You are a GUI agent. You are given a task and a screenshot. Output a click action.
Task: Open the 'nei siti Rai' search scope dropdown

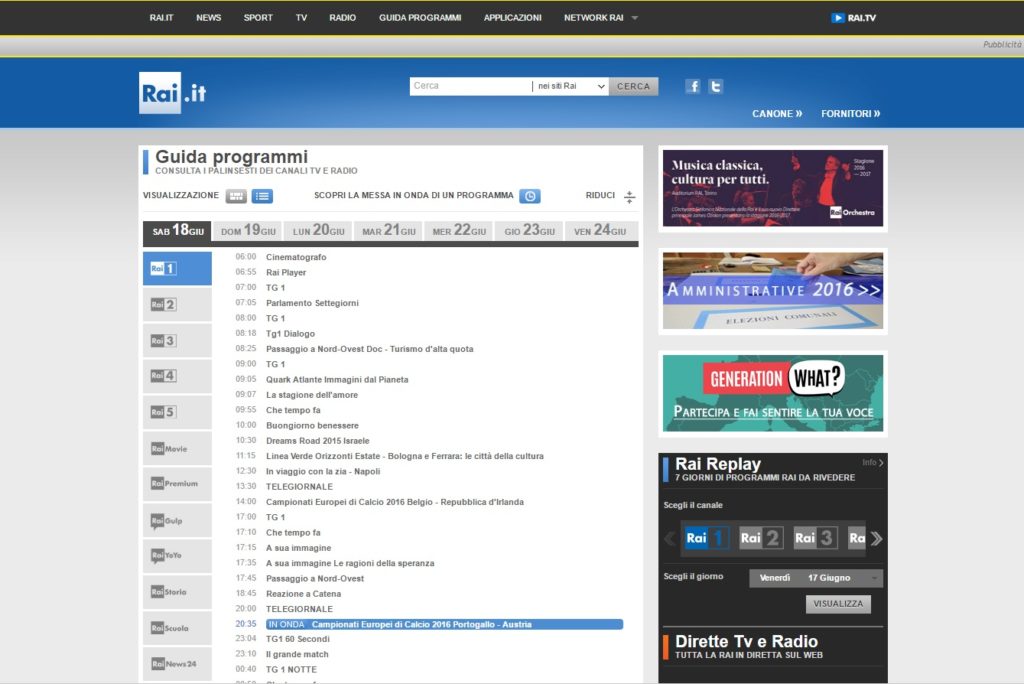tap(569, 86)
